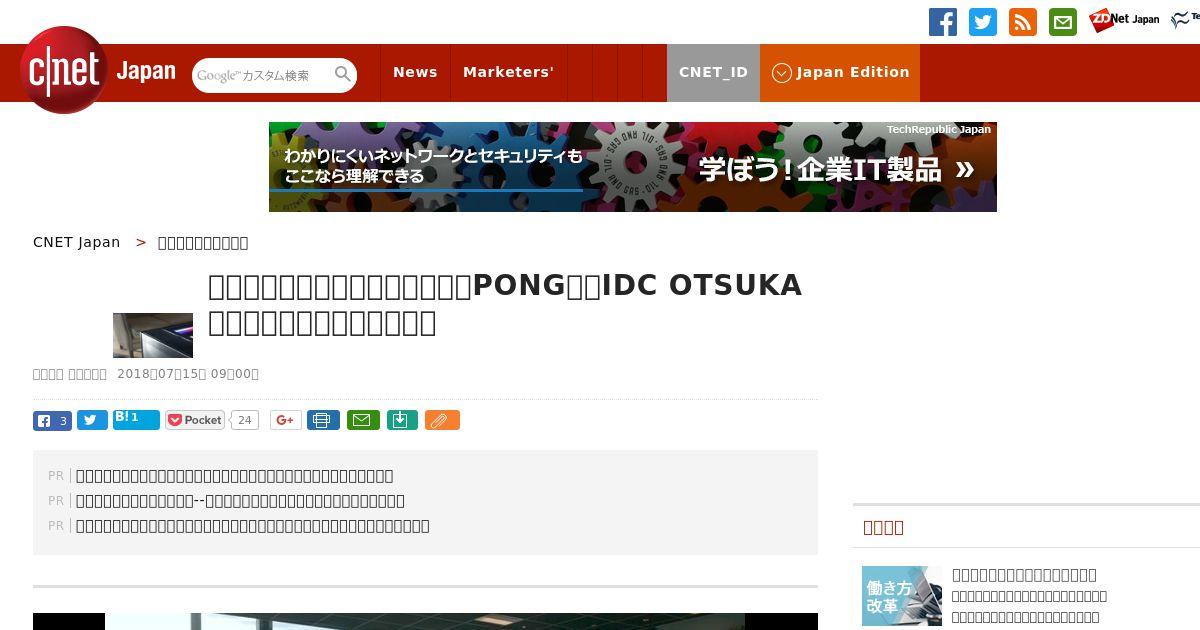Viewport: 1200px width, 630px height.
Task: Open the TechRepublic Japan banner ad
Action: tap(633, 167)
